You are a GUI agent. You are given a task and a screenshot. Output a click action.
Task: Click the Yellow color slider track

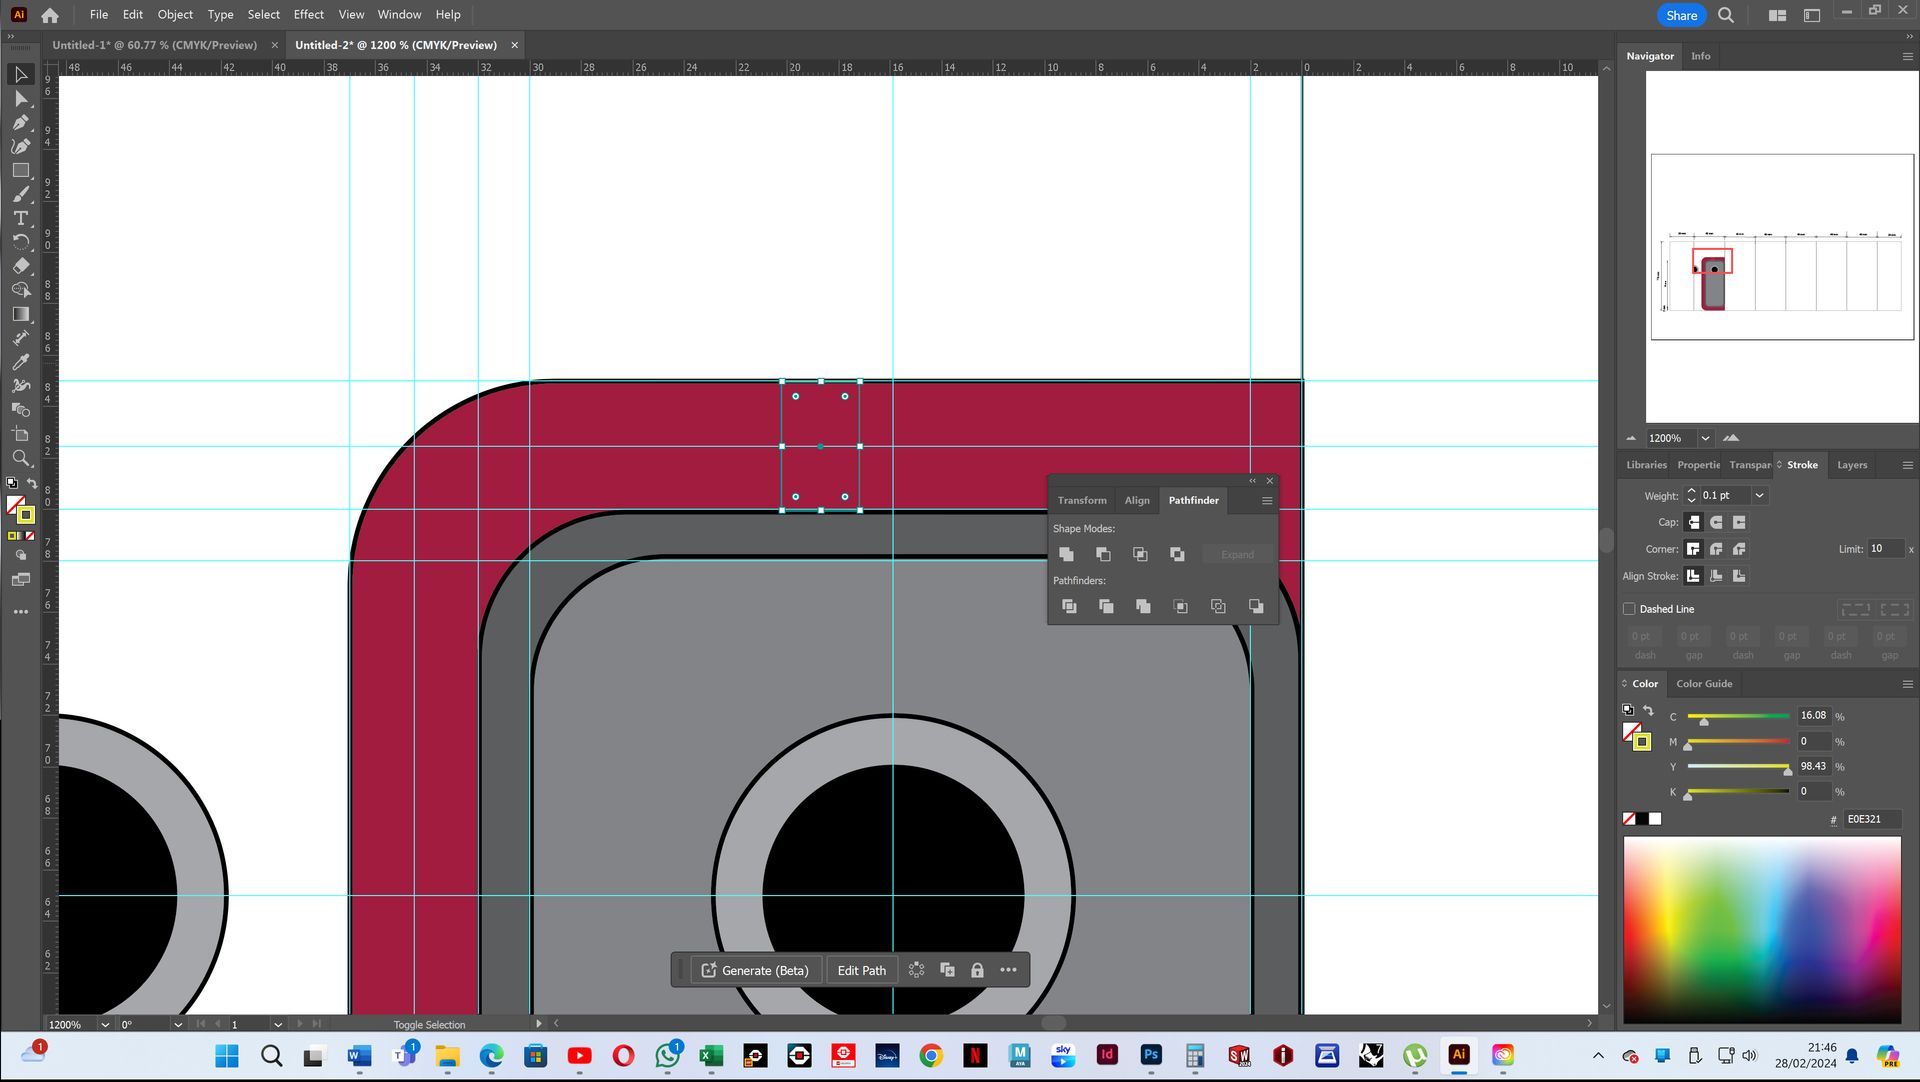[x=1737, y=766]
